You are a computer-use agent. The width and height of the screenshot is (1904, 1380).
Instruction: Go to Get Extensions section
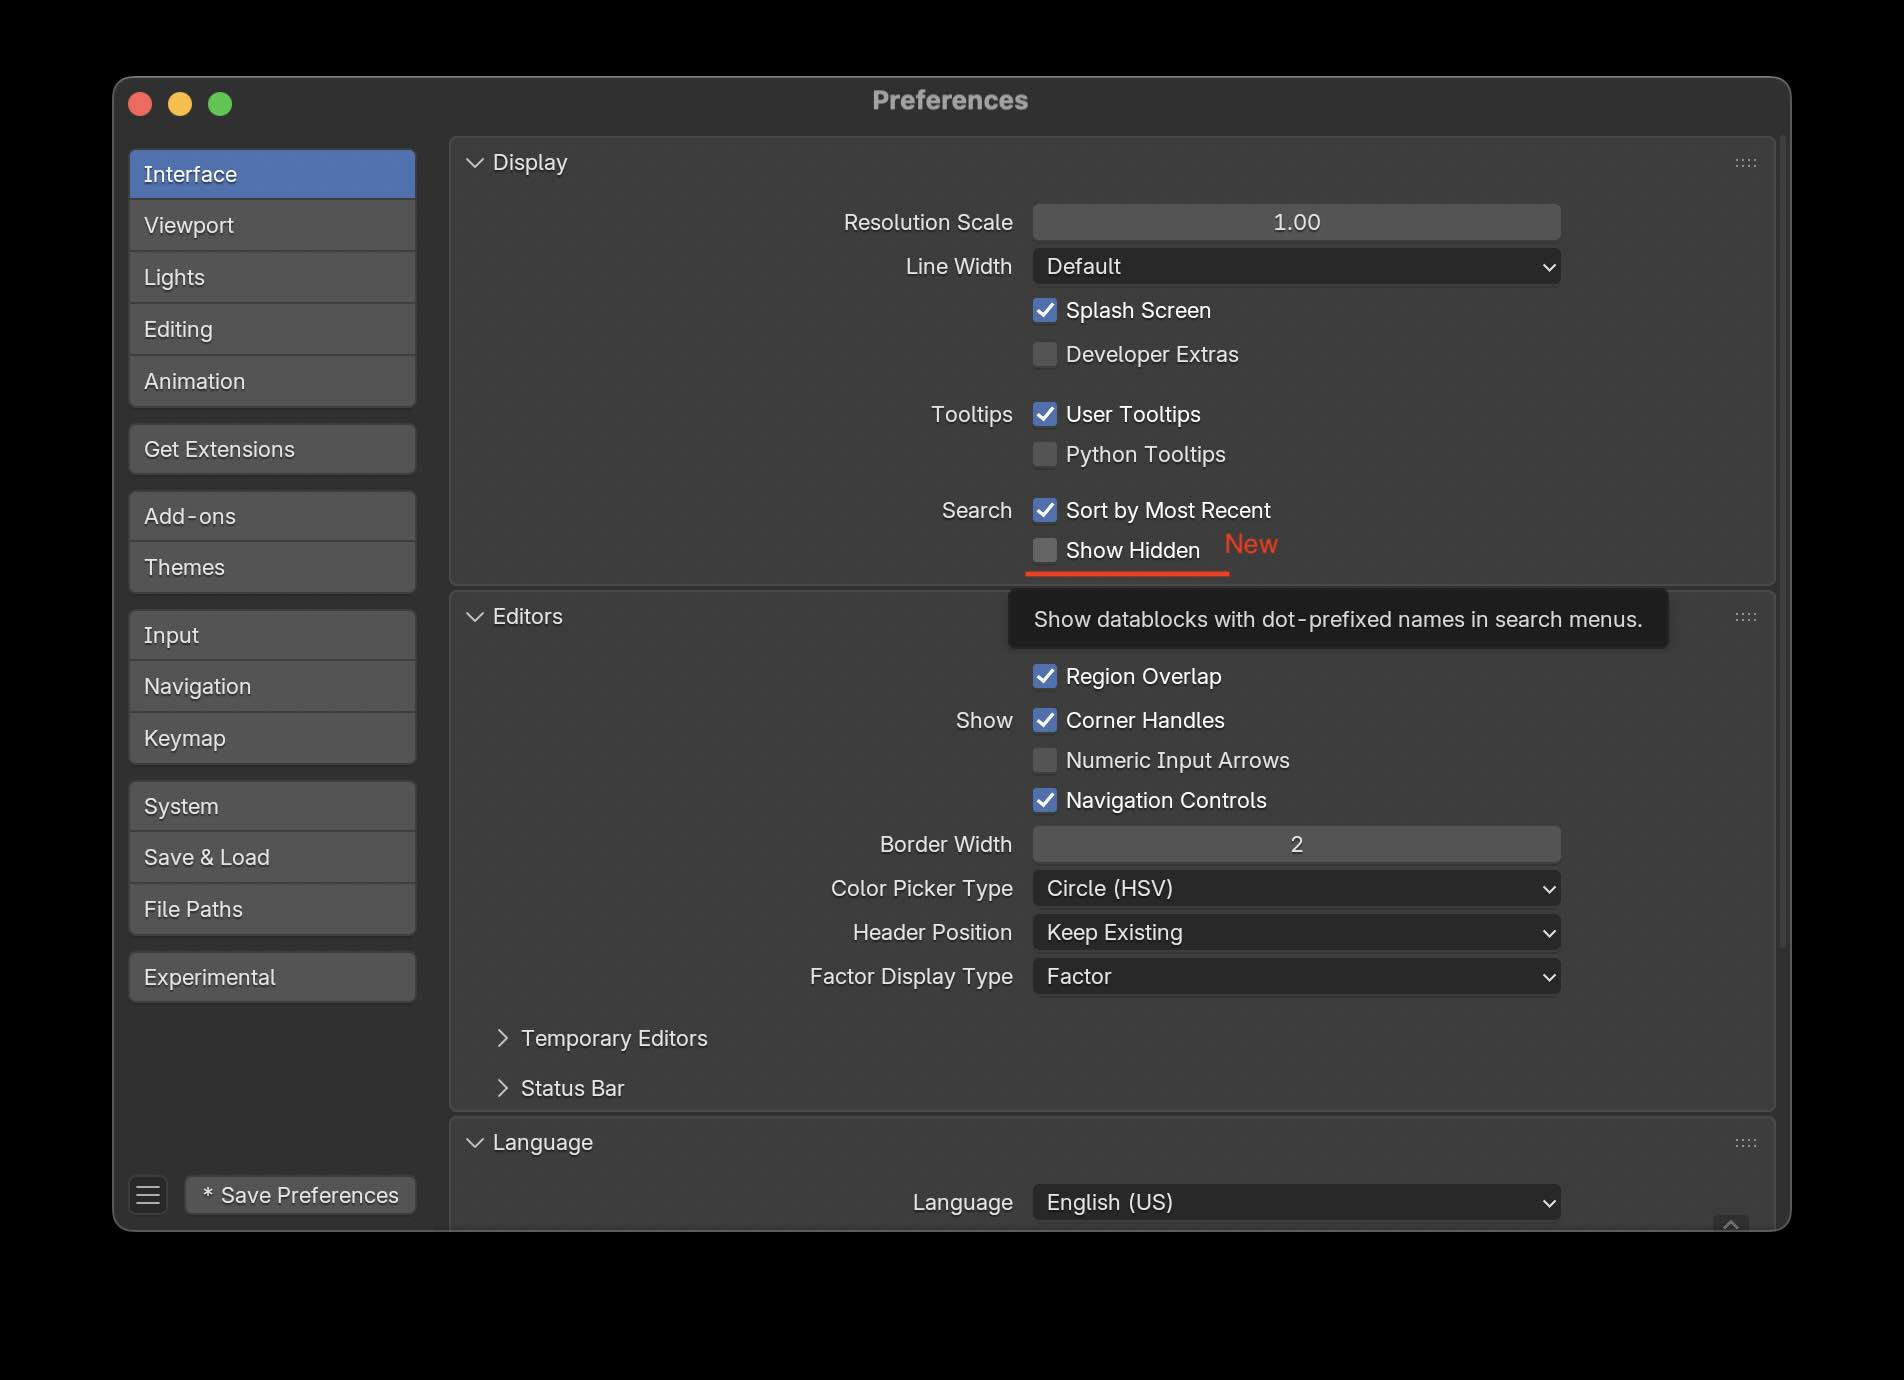pos(272,449)
